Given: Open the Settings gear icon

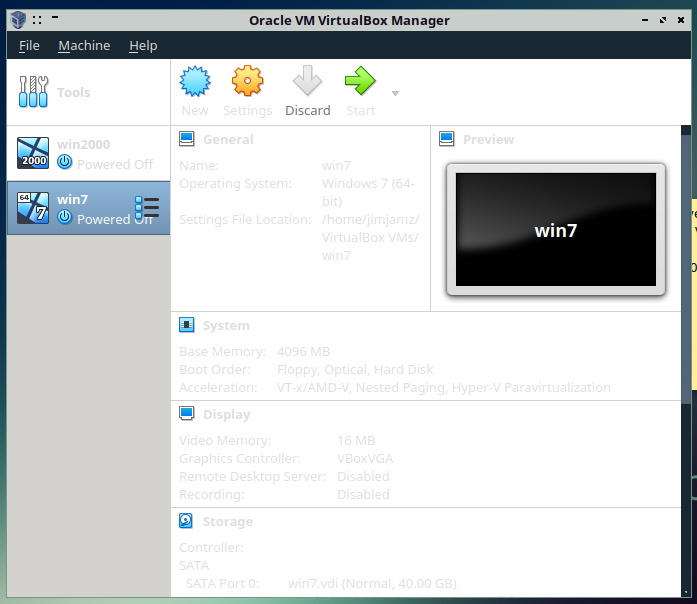Looking at the screenshot, I should pos(248,81).
